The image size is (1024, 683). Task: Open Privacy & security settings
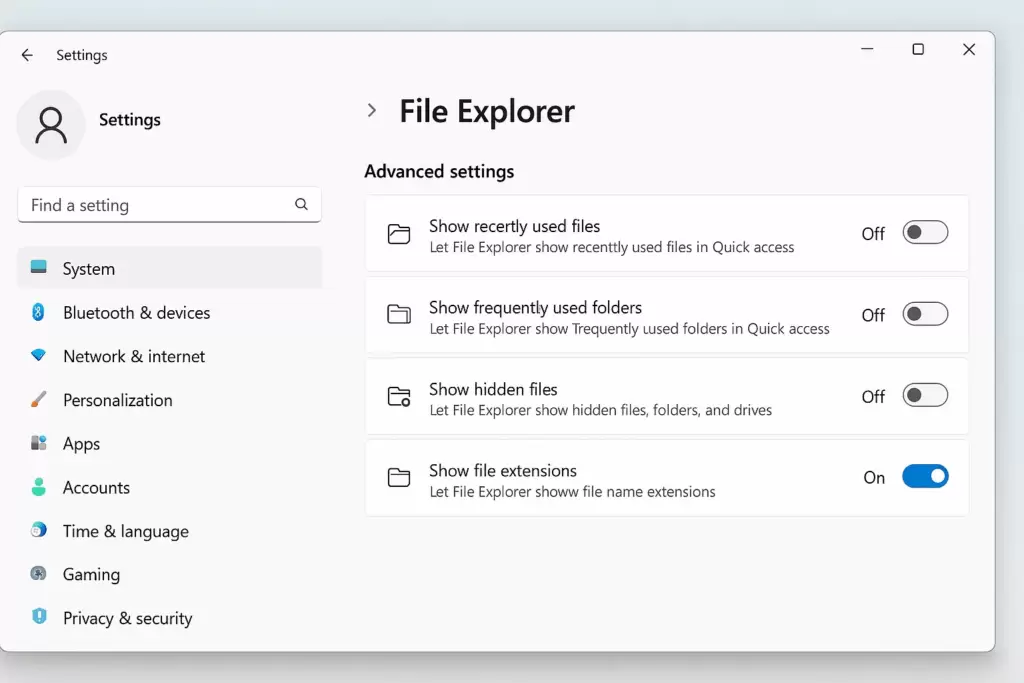tap(128, 618)
